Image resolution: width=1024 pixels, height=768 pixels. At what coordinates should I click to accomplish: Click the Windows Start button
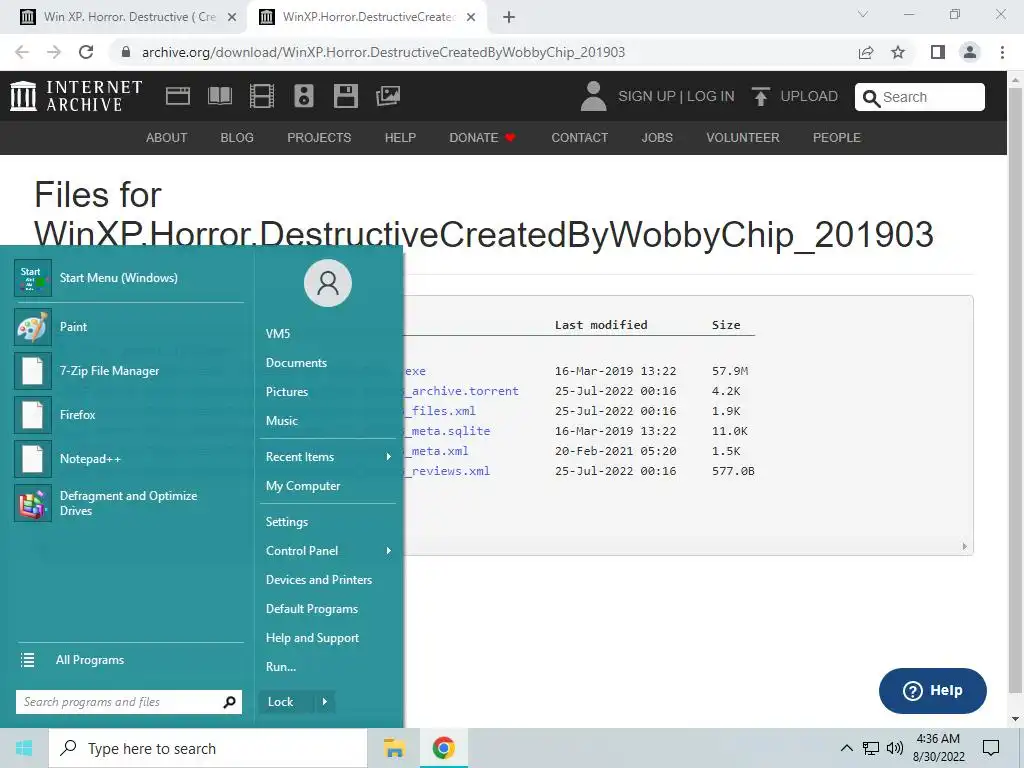24,748
